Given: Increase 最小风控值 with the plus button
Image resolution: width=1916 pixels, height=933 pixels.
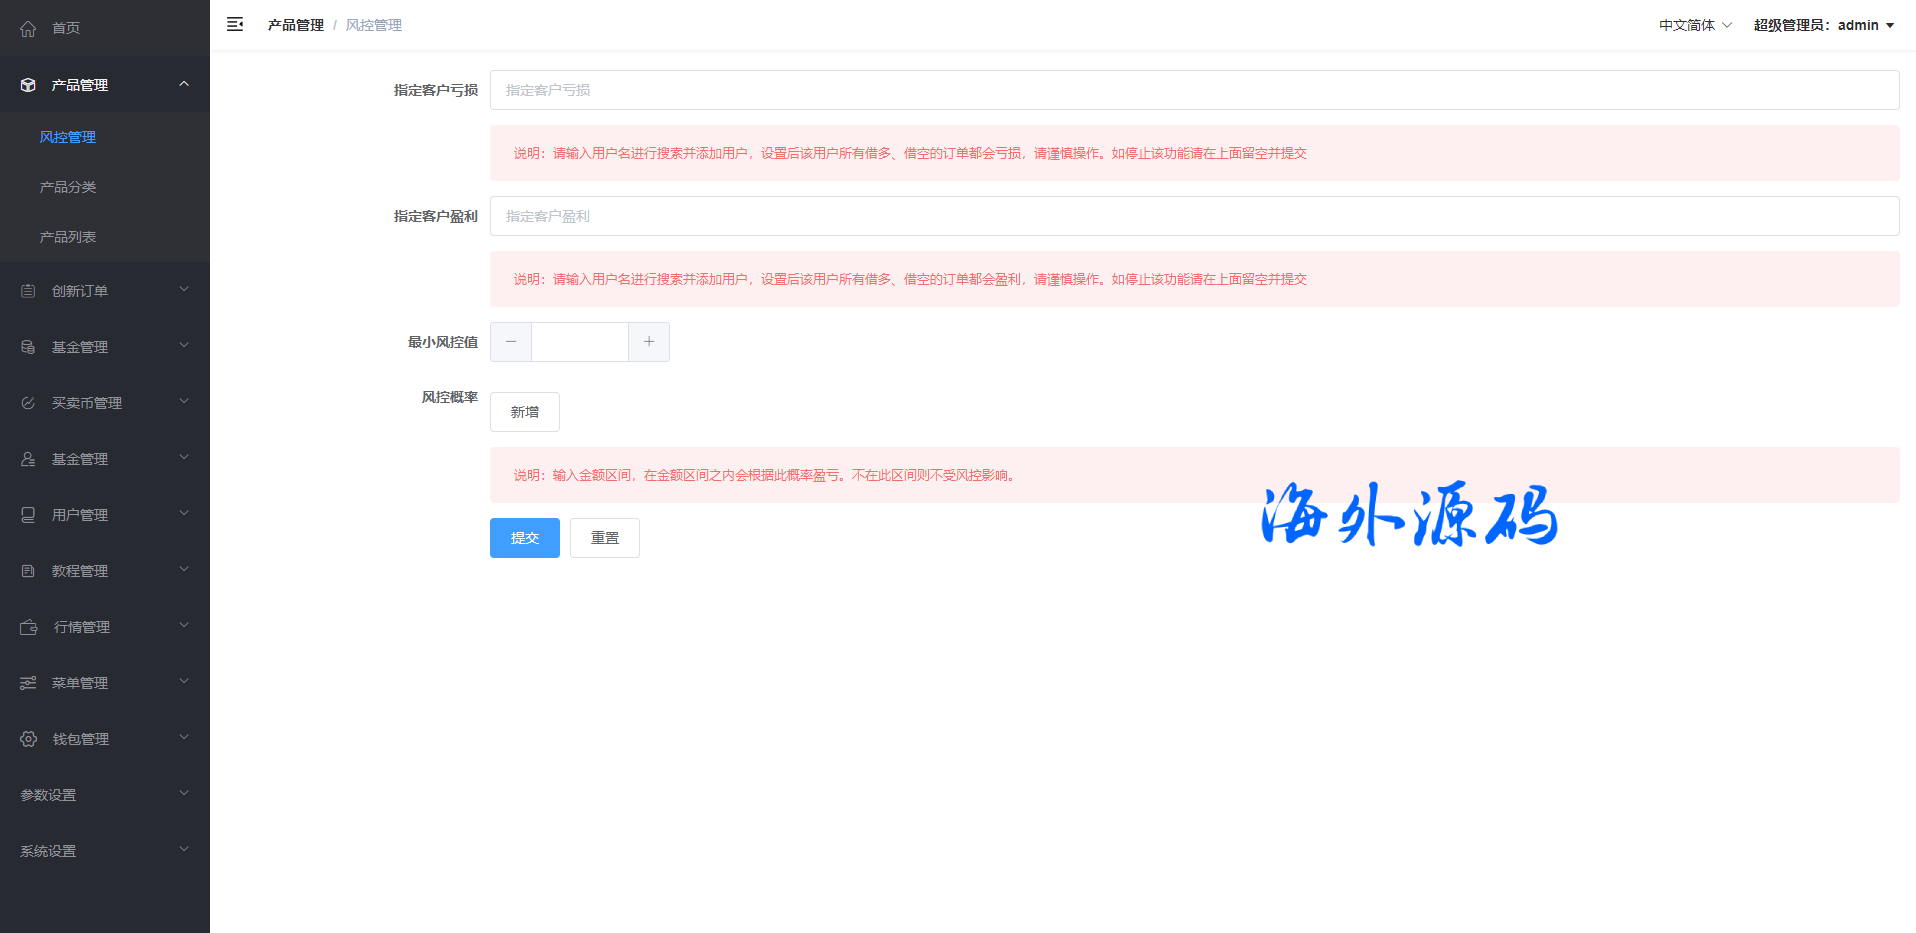Looking at the screenshot, I should coord(649,342).
